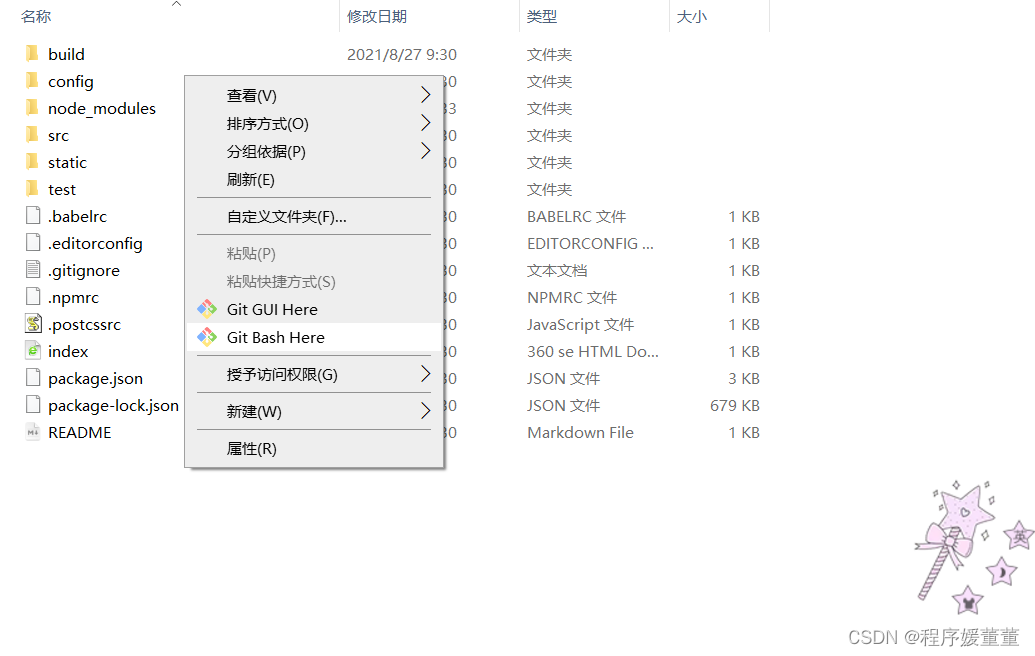The image size is (1035, 656).
Task: Open 自定义文件夹(F)... menu entry
Action: click(x=314, y=216)
